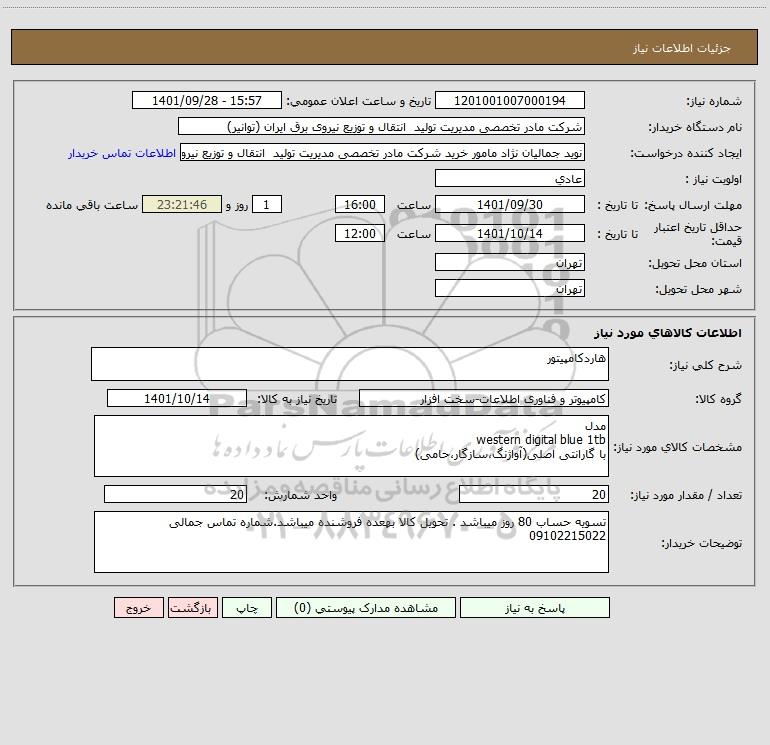The height and width of the screenshot is (745, 770).
Task: Click the goods need date field 1401/10/14
Action: [177, 398]
